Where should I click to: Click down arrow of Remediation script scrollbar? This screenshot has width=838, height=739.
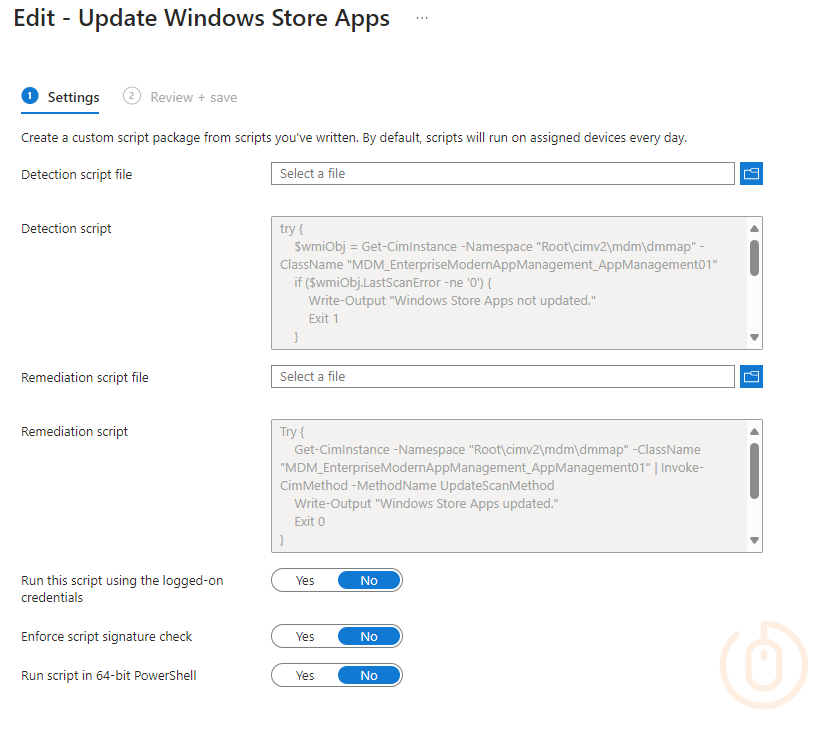pos(754,541)
